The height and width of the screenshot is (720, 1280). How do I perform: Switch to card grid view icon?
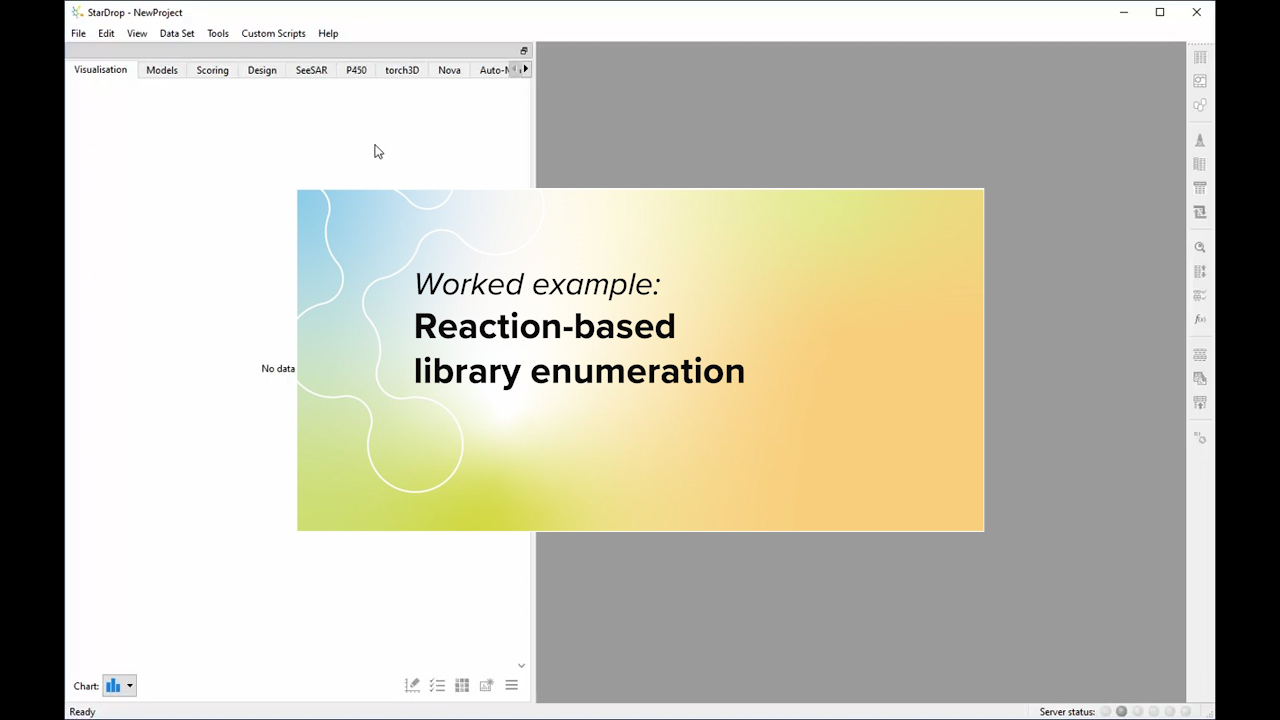461,685
